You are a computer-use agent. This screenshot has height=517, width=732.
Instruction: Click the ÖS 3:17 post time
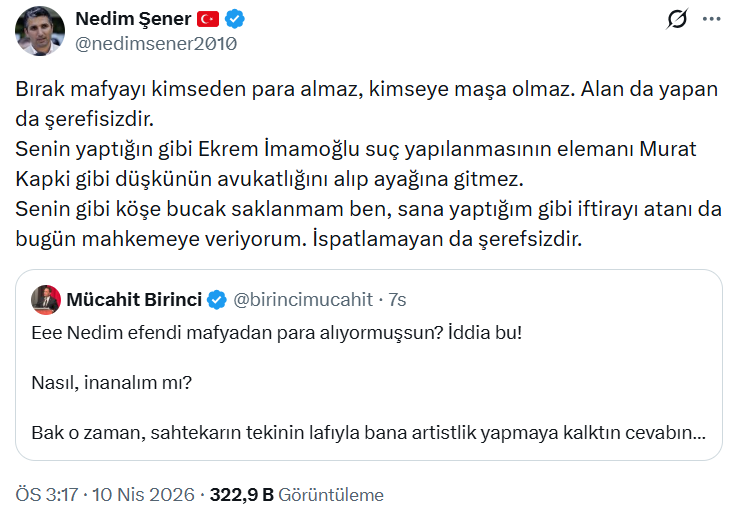coord(47,495)
